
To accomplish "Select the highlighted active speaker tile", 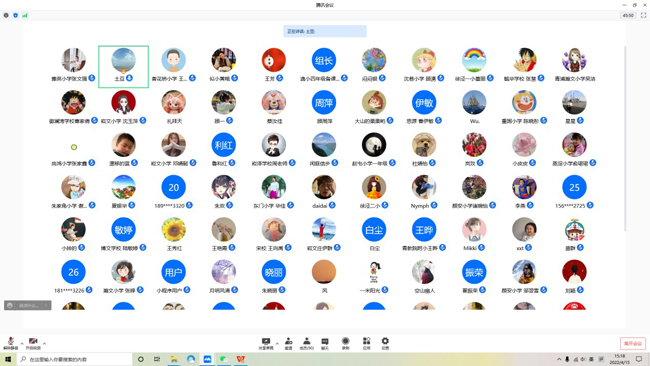I will click(x=124, y=66).
